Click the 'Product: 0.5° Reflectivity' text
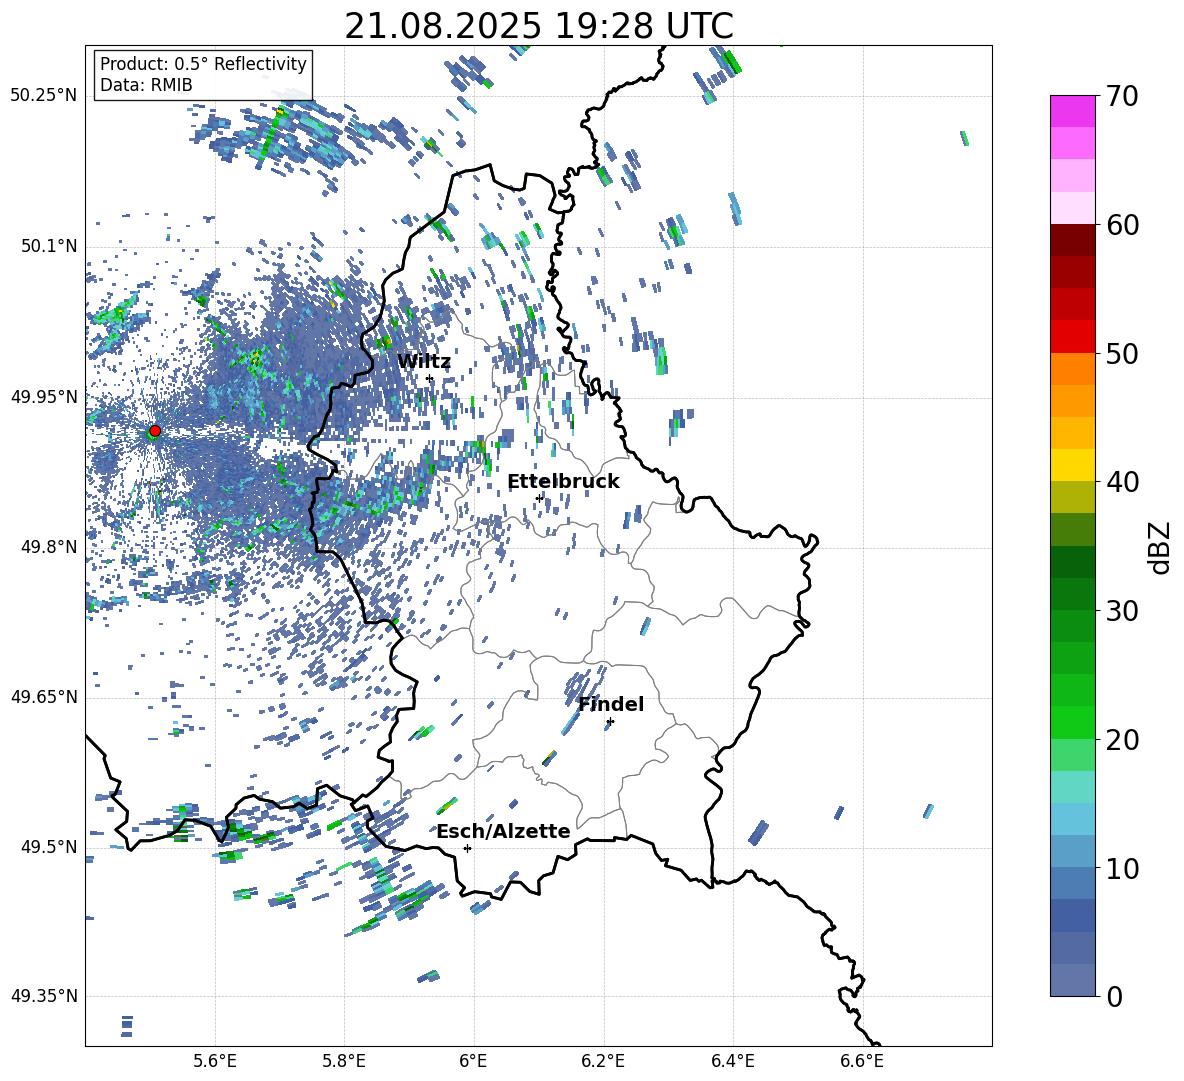Image resolution: width=1184 pixels, height=1081 pixels. (203, 64)
